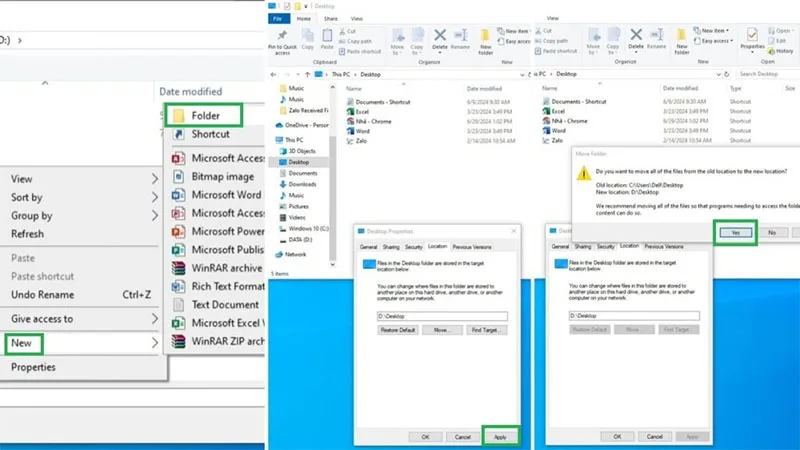This screenshot has width=800, height=450.
Task: Confirm Yes in Move Folder dialog
Action: tap(735, 233)
